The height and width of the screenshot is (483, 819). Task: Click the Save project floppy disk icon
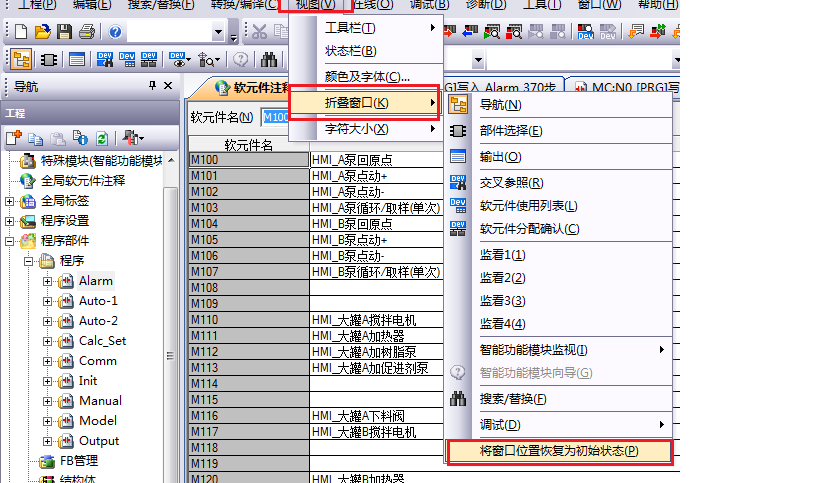[64, 33]
